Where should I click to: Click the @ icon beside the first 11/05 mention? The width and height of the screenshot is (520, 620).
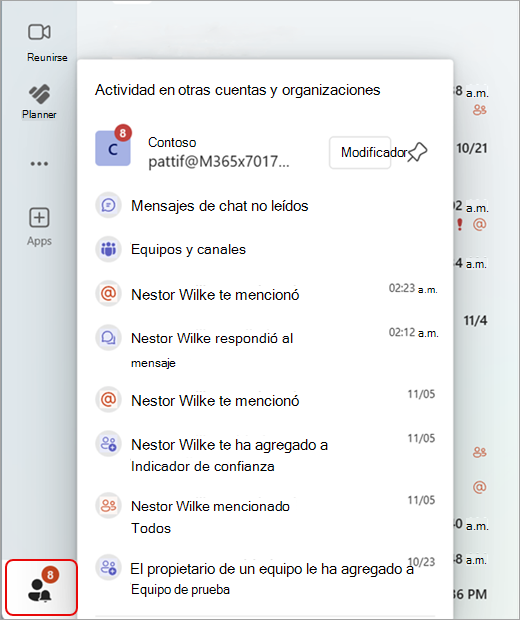coord(108,400)
